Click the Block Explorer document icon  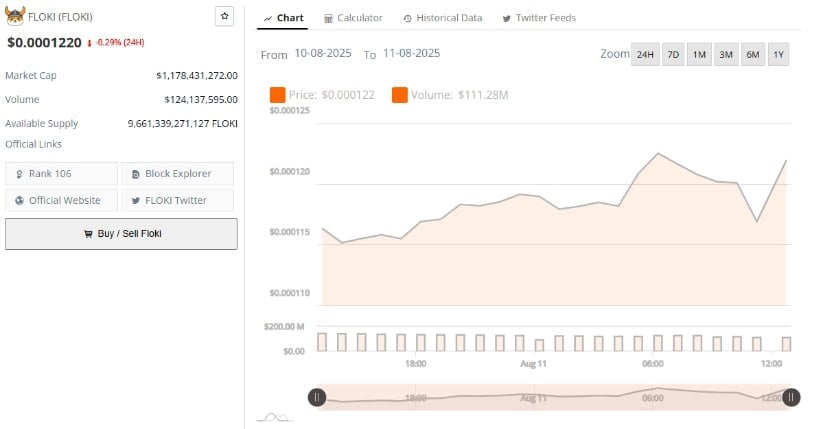[136, 174]
